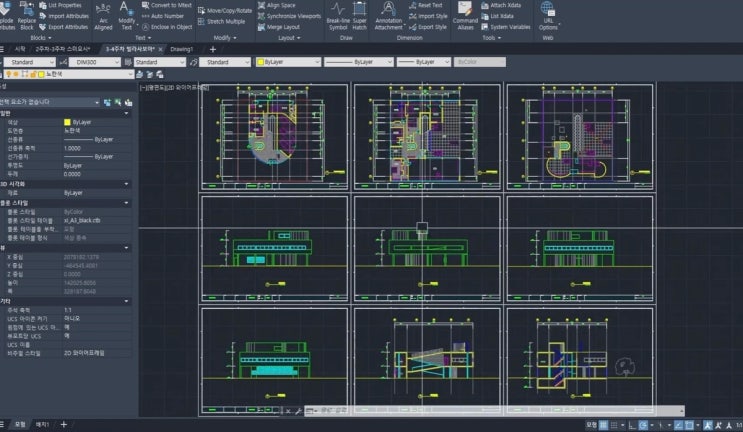The height and width of the screenshot is (432, 743).
Task: Select Move/Copy/Rotate in Modify panel
Action: (x=225, y=10)
